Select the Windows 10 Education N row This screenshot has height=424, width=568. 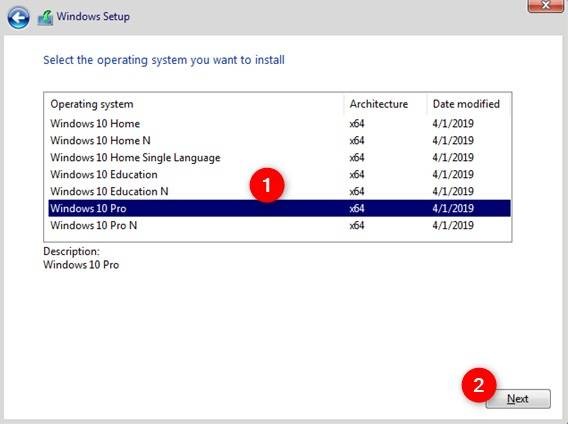[x=279, y=191]
